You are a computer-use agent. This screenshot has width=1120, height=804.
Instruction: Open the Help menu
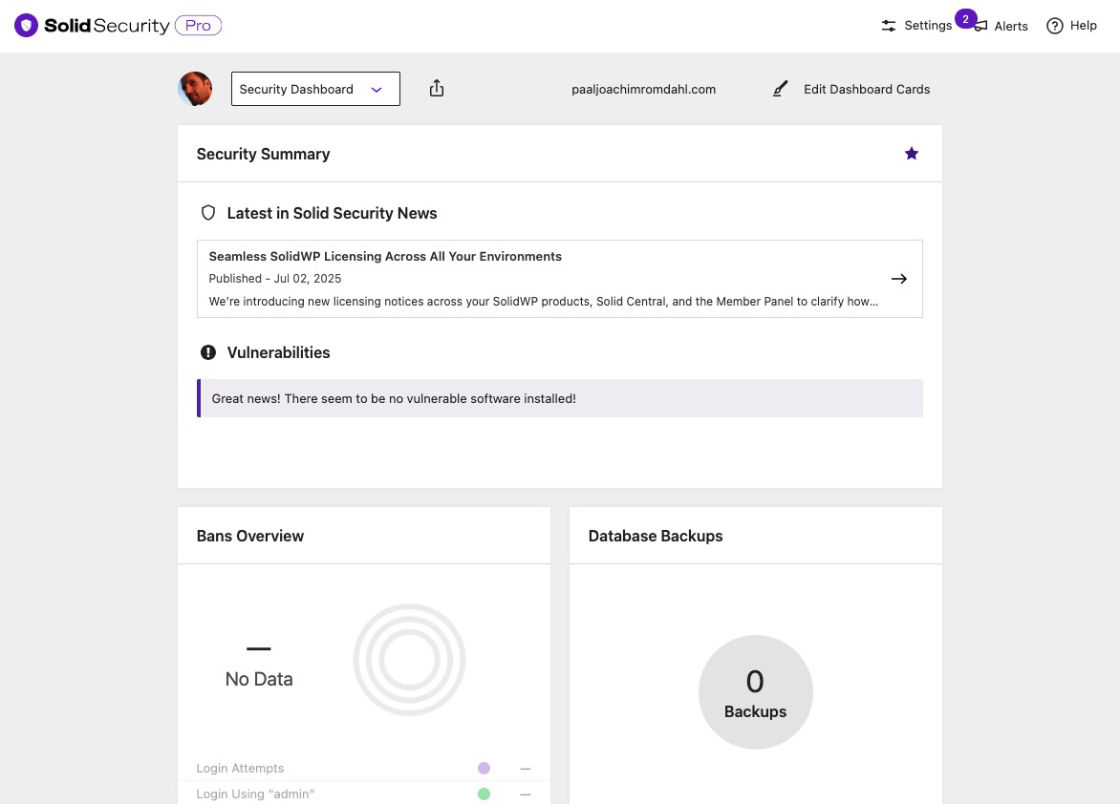click(1071, 26)
